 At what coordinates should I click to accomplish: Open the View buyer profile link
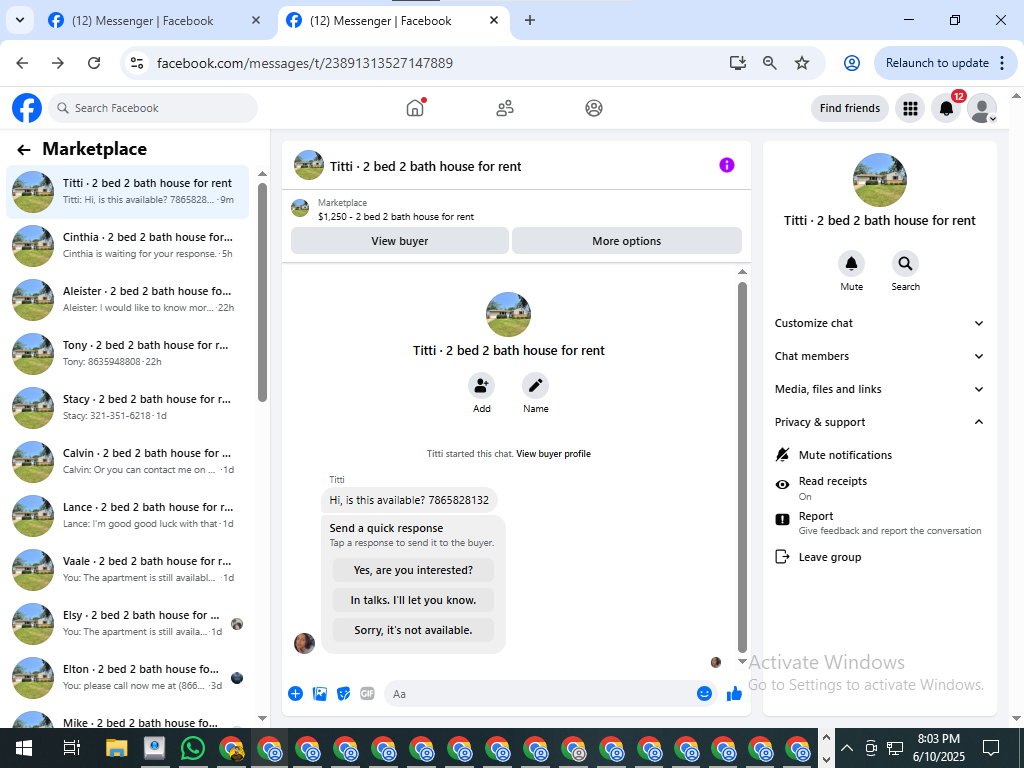[x=553, y=454]
